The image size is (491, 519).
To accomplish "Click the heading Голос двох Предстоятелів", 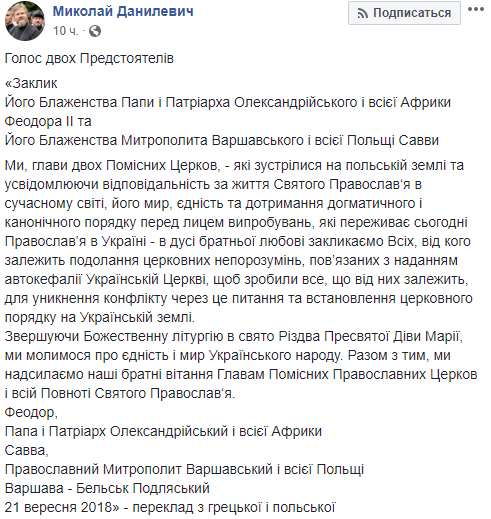I will (89, 58).
